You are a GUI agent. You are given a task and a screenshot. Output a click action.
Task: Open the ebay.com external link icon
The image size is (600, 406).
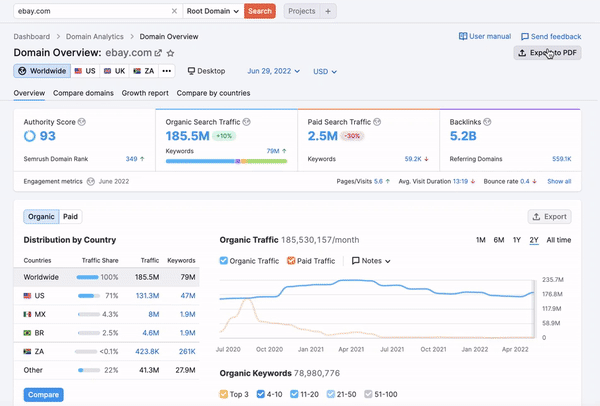tap(158, 53)
